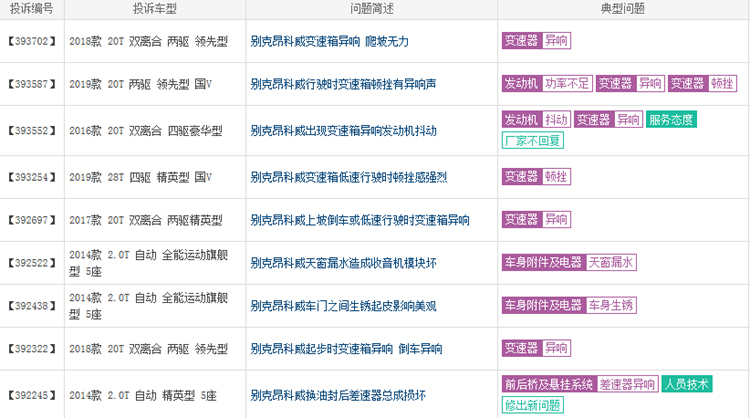Click the 厂家不回复 tag
Viewport: 750px width, 418px height.
tap(533, 141)
